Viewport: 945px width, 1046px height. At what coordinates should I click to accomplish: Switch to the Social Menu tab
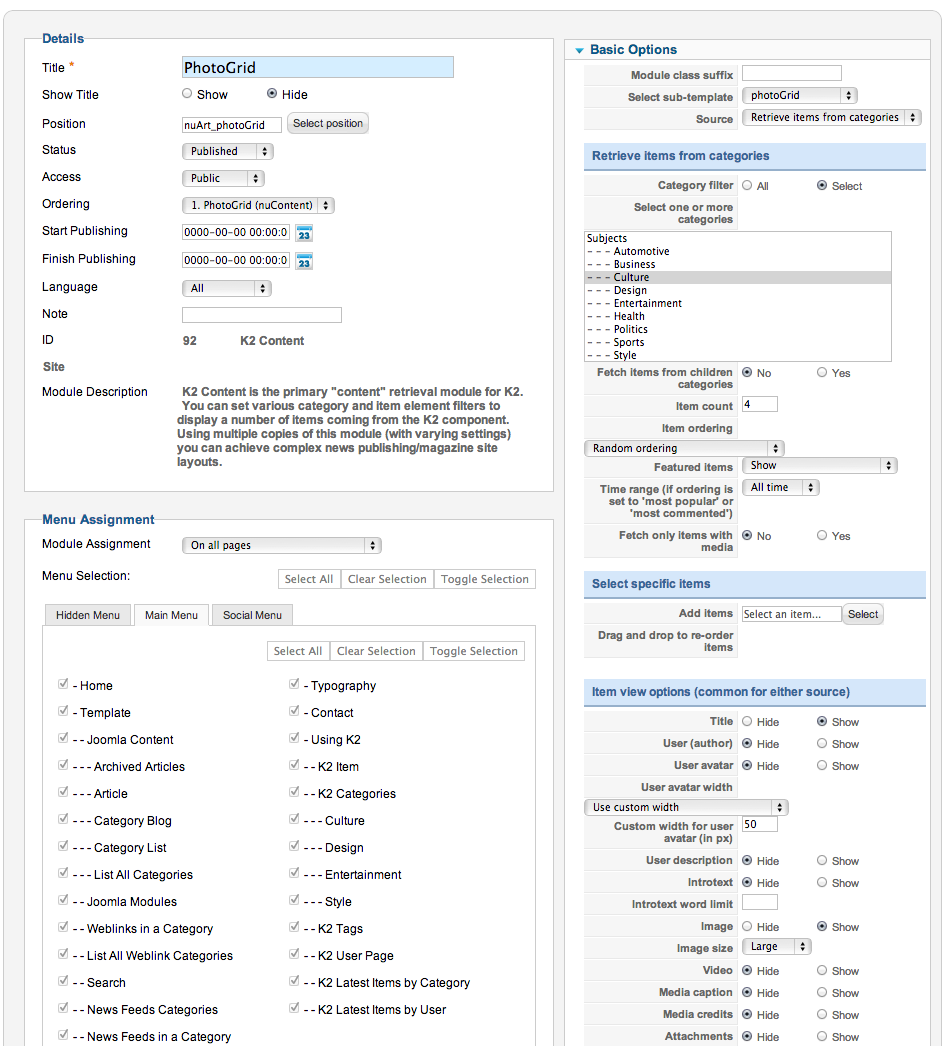(x=252, y=615)
